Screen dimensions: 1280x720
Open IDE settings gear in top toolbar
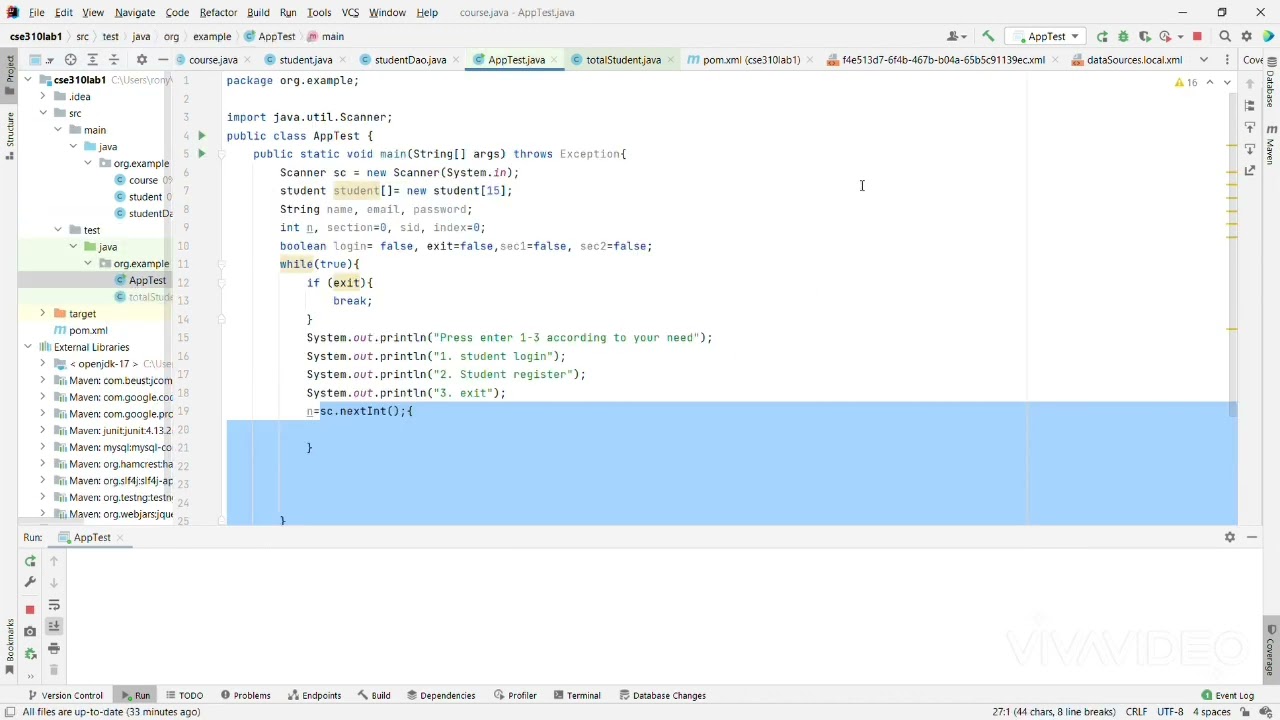tap(1247, 36)
